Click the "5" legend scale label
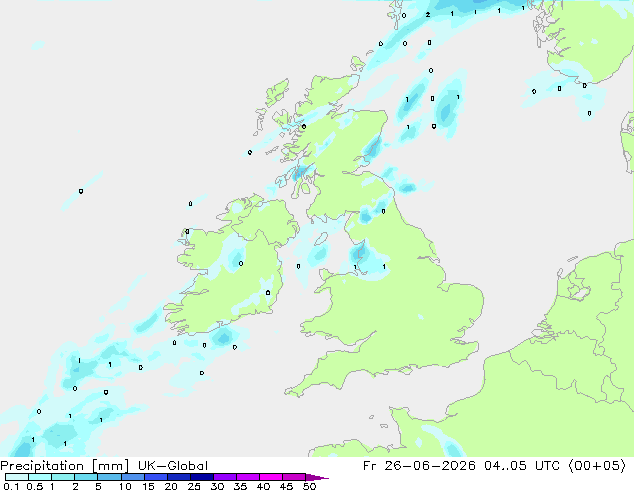 click(x=98, y=486)
